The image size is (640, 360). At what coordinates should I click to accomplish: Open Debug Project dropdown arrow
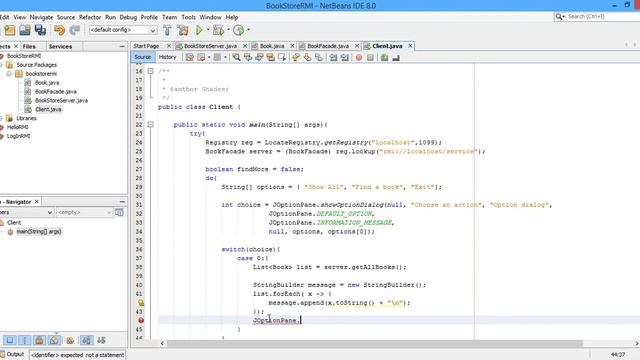228,30
